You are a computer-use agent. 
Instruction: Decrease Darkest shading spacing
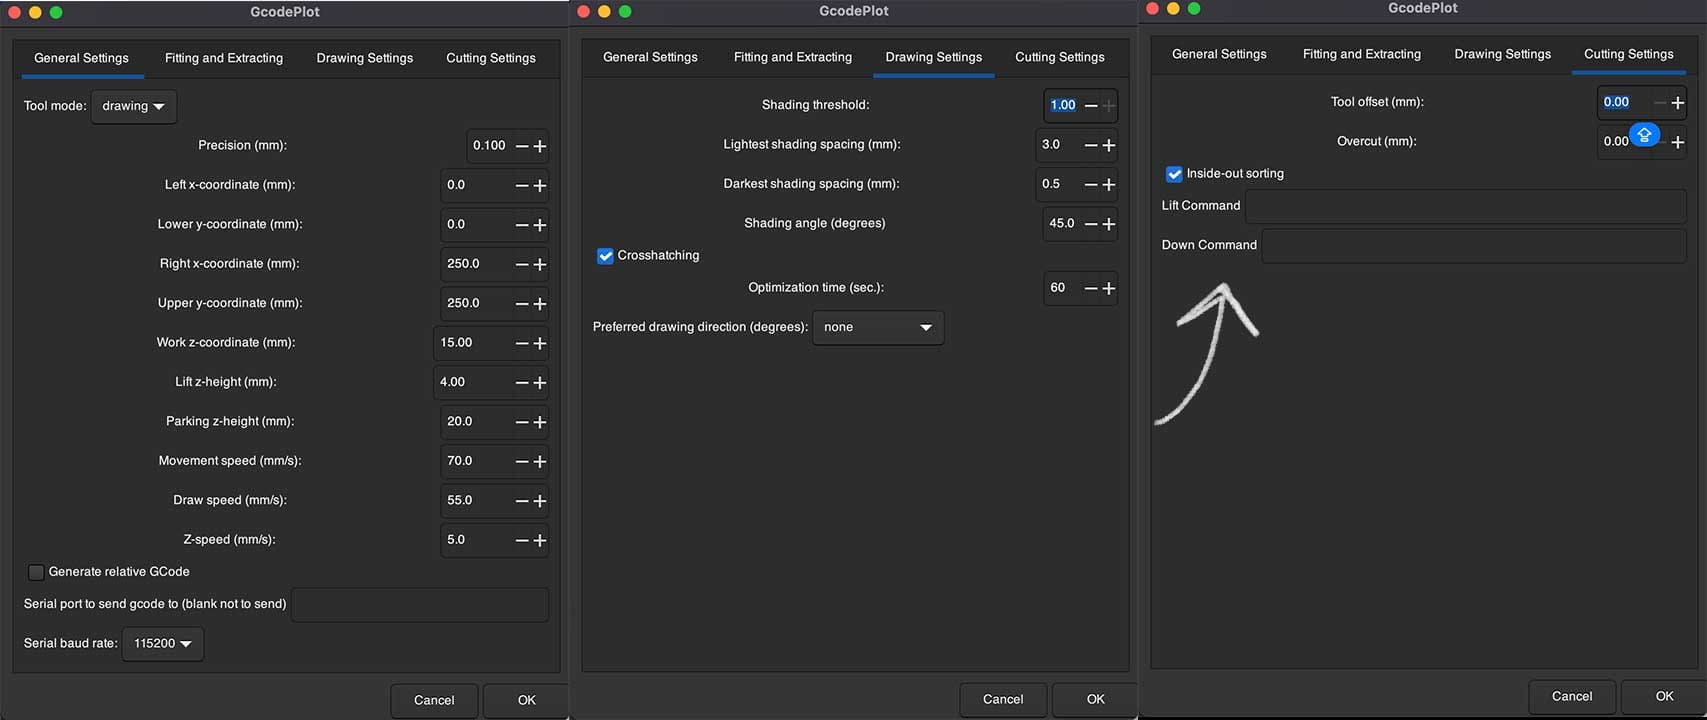pos(1091,184)
